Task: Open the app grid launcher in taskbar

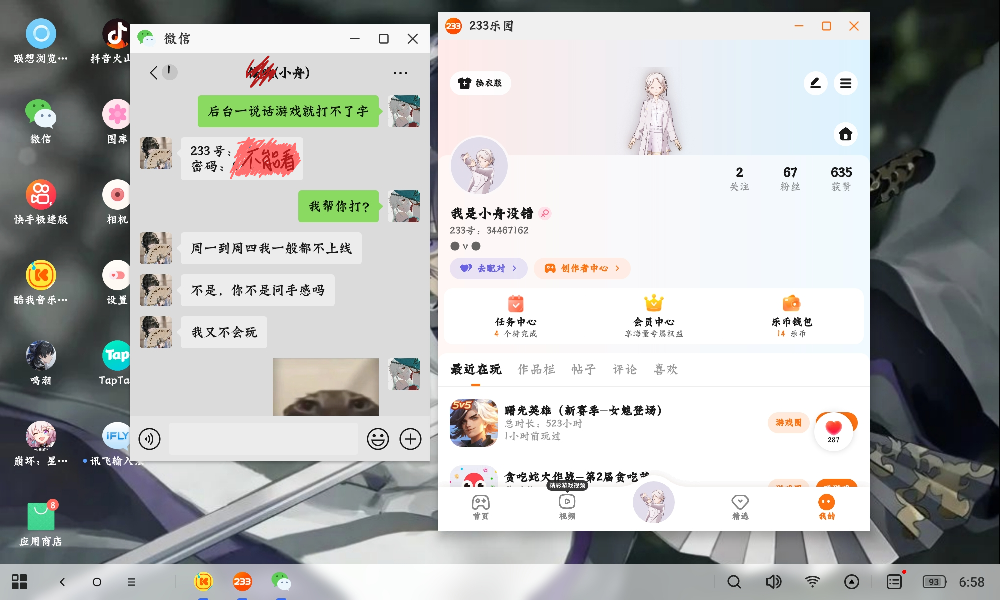Action: pyautogui.click(x=20, y=582)
